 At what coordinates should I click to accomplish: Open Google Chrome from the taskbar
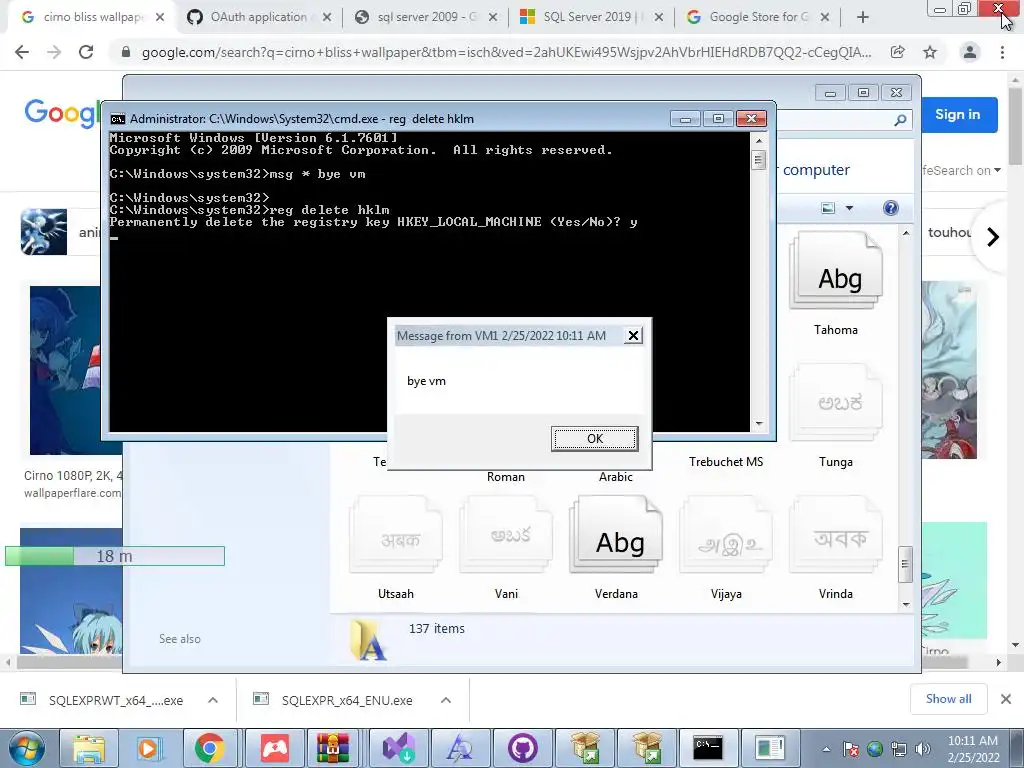point(209,748)
